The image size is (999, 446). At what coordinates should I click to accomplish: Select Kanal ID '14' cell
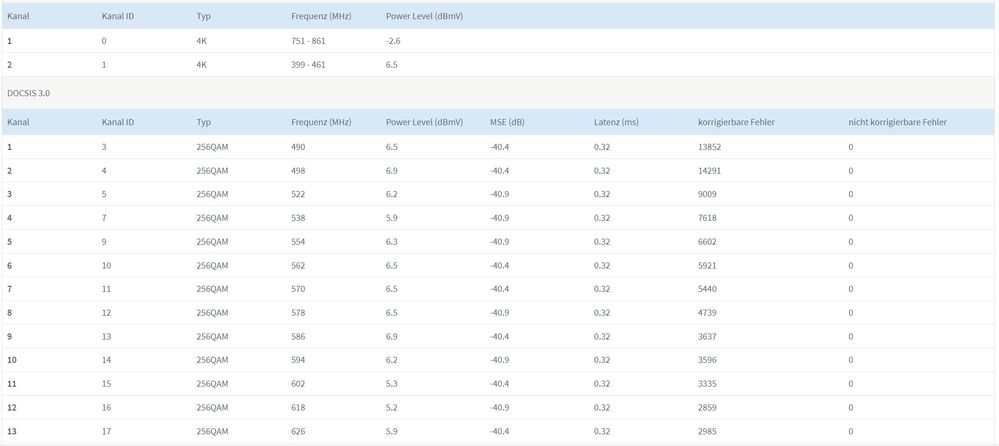[106, 360]
